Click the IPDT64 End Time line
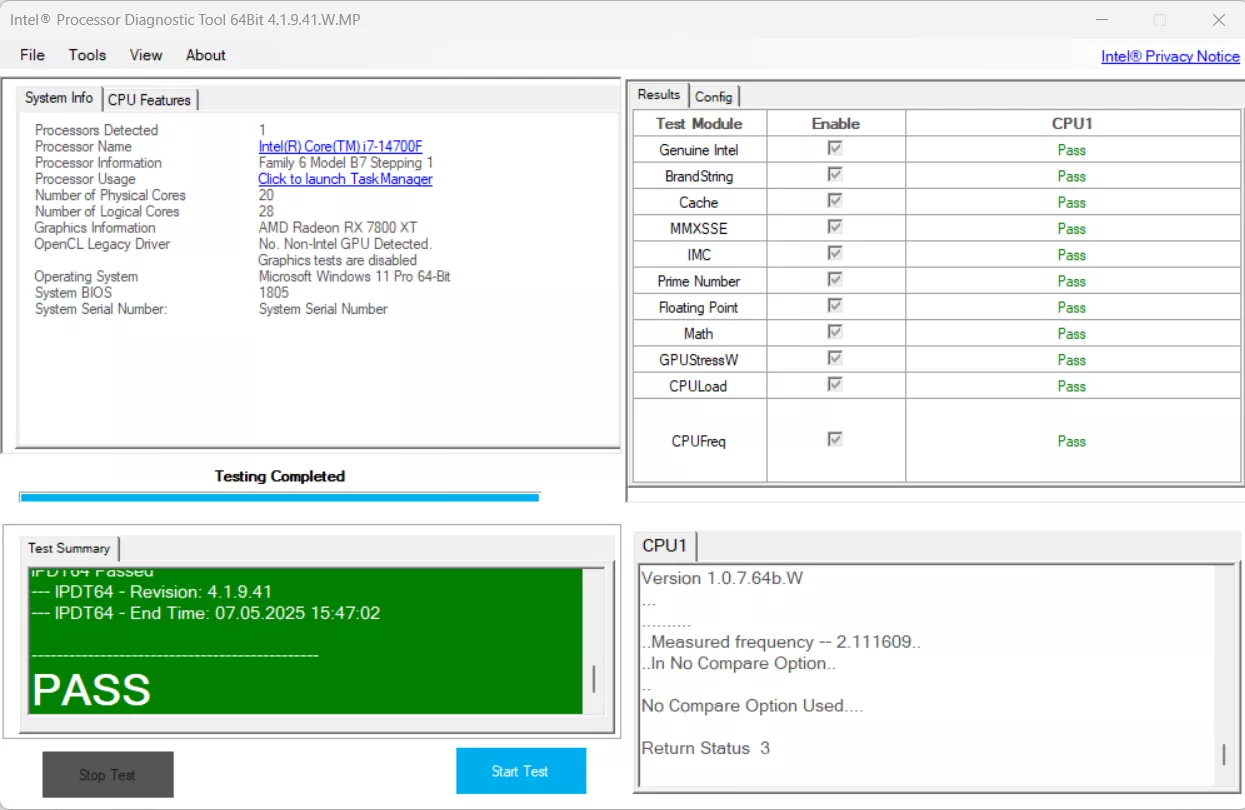Screen dimensions: 1245x810 coord(206,613)
